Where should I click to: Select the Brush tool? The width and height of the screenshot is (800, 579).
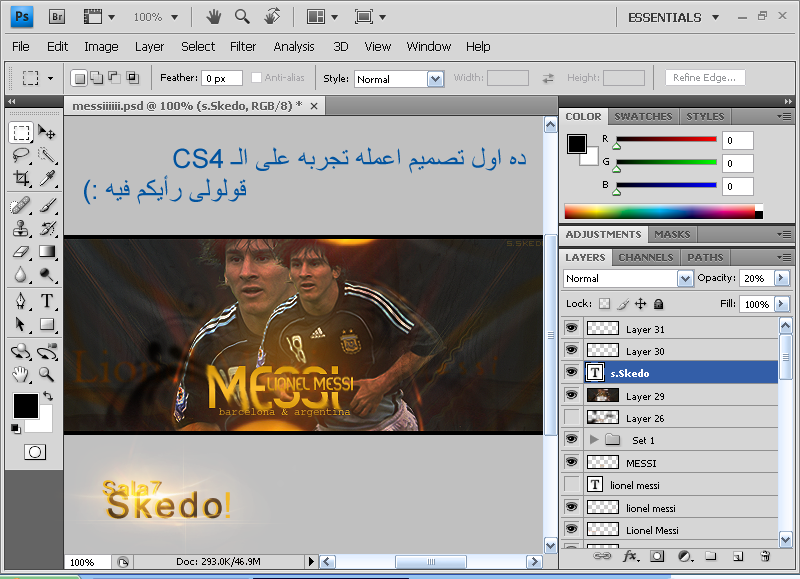point(47,206)
